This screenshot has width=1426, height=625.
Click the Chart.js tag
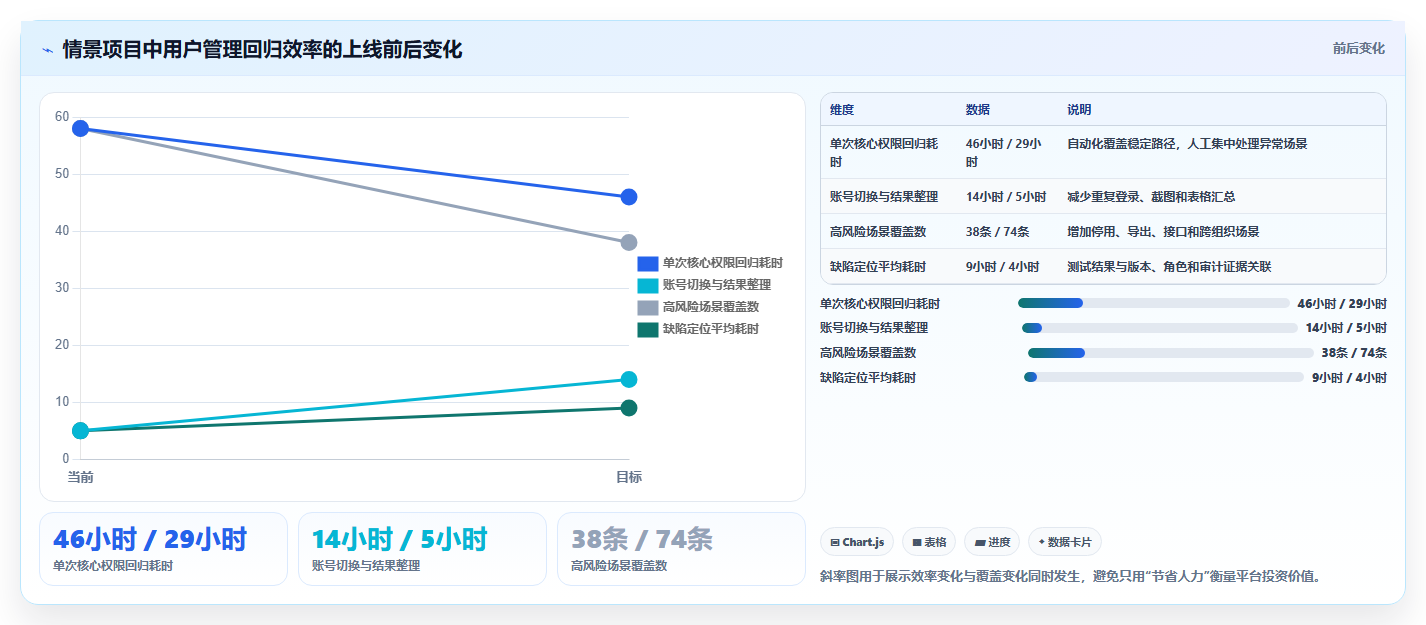(857, 542)
